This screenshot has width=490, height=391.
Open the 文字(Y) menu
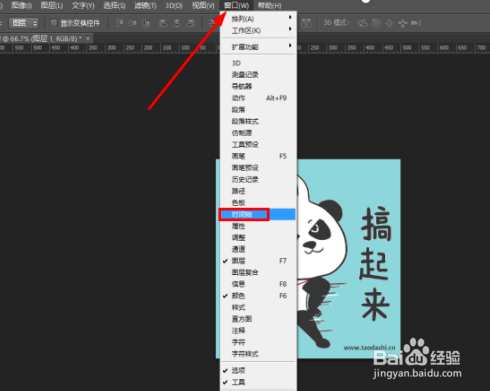83,5
